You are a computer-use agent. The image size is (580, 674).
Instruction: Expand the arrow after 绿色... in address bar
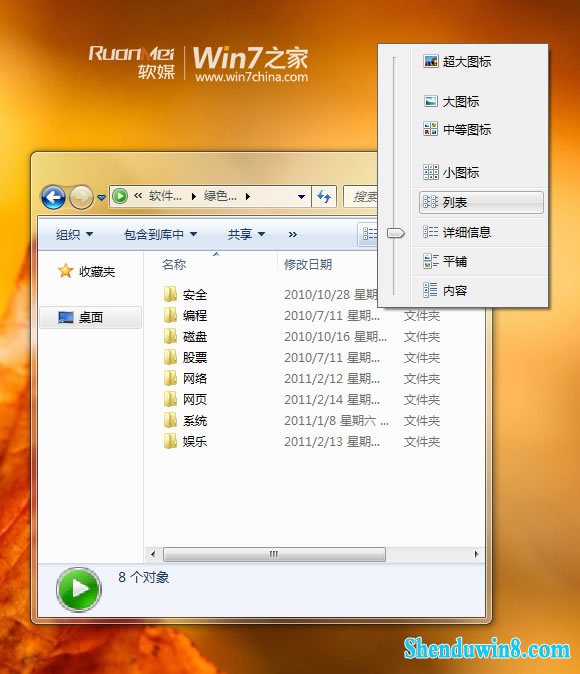coord(248,196)
